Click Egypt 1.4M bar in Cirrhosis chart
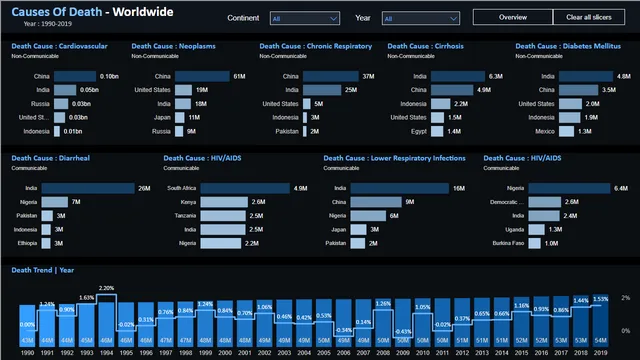Viewport: 640px width, 360px height. [437, 131]
